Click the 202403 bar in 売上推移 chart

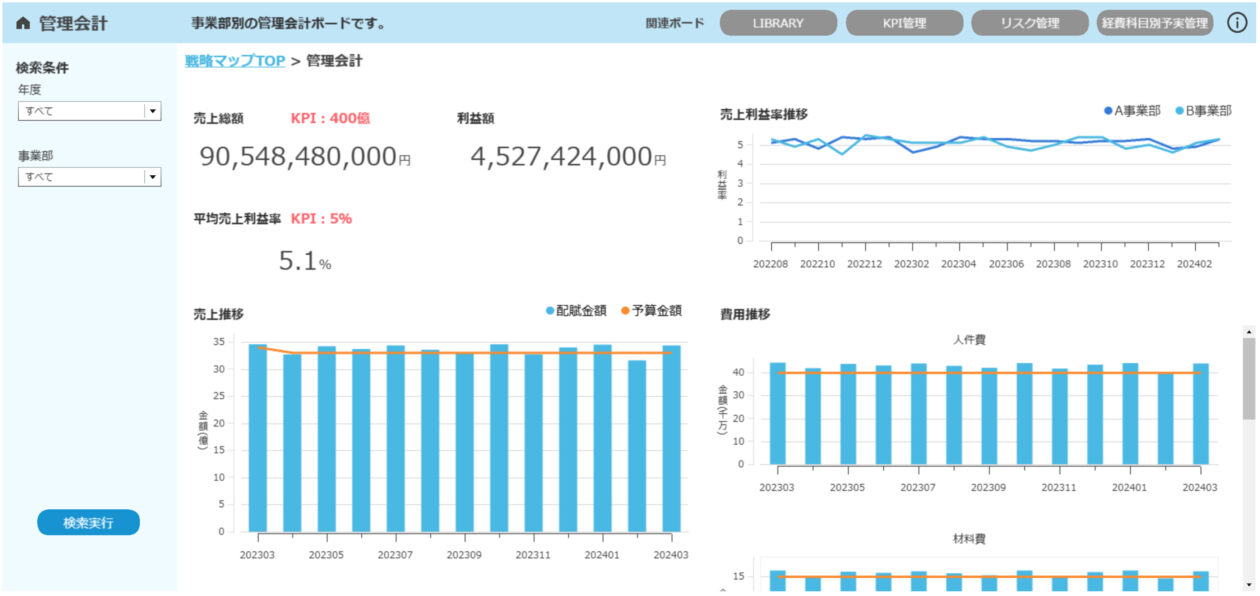pos(671,439)
